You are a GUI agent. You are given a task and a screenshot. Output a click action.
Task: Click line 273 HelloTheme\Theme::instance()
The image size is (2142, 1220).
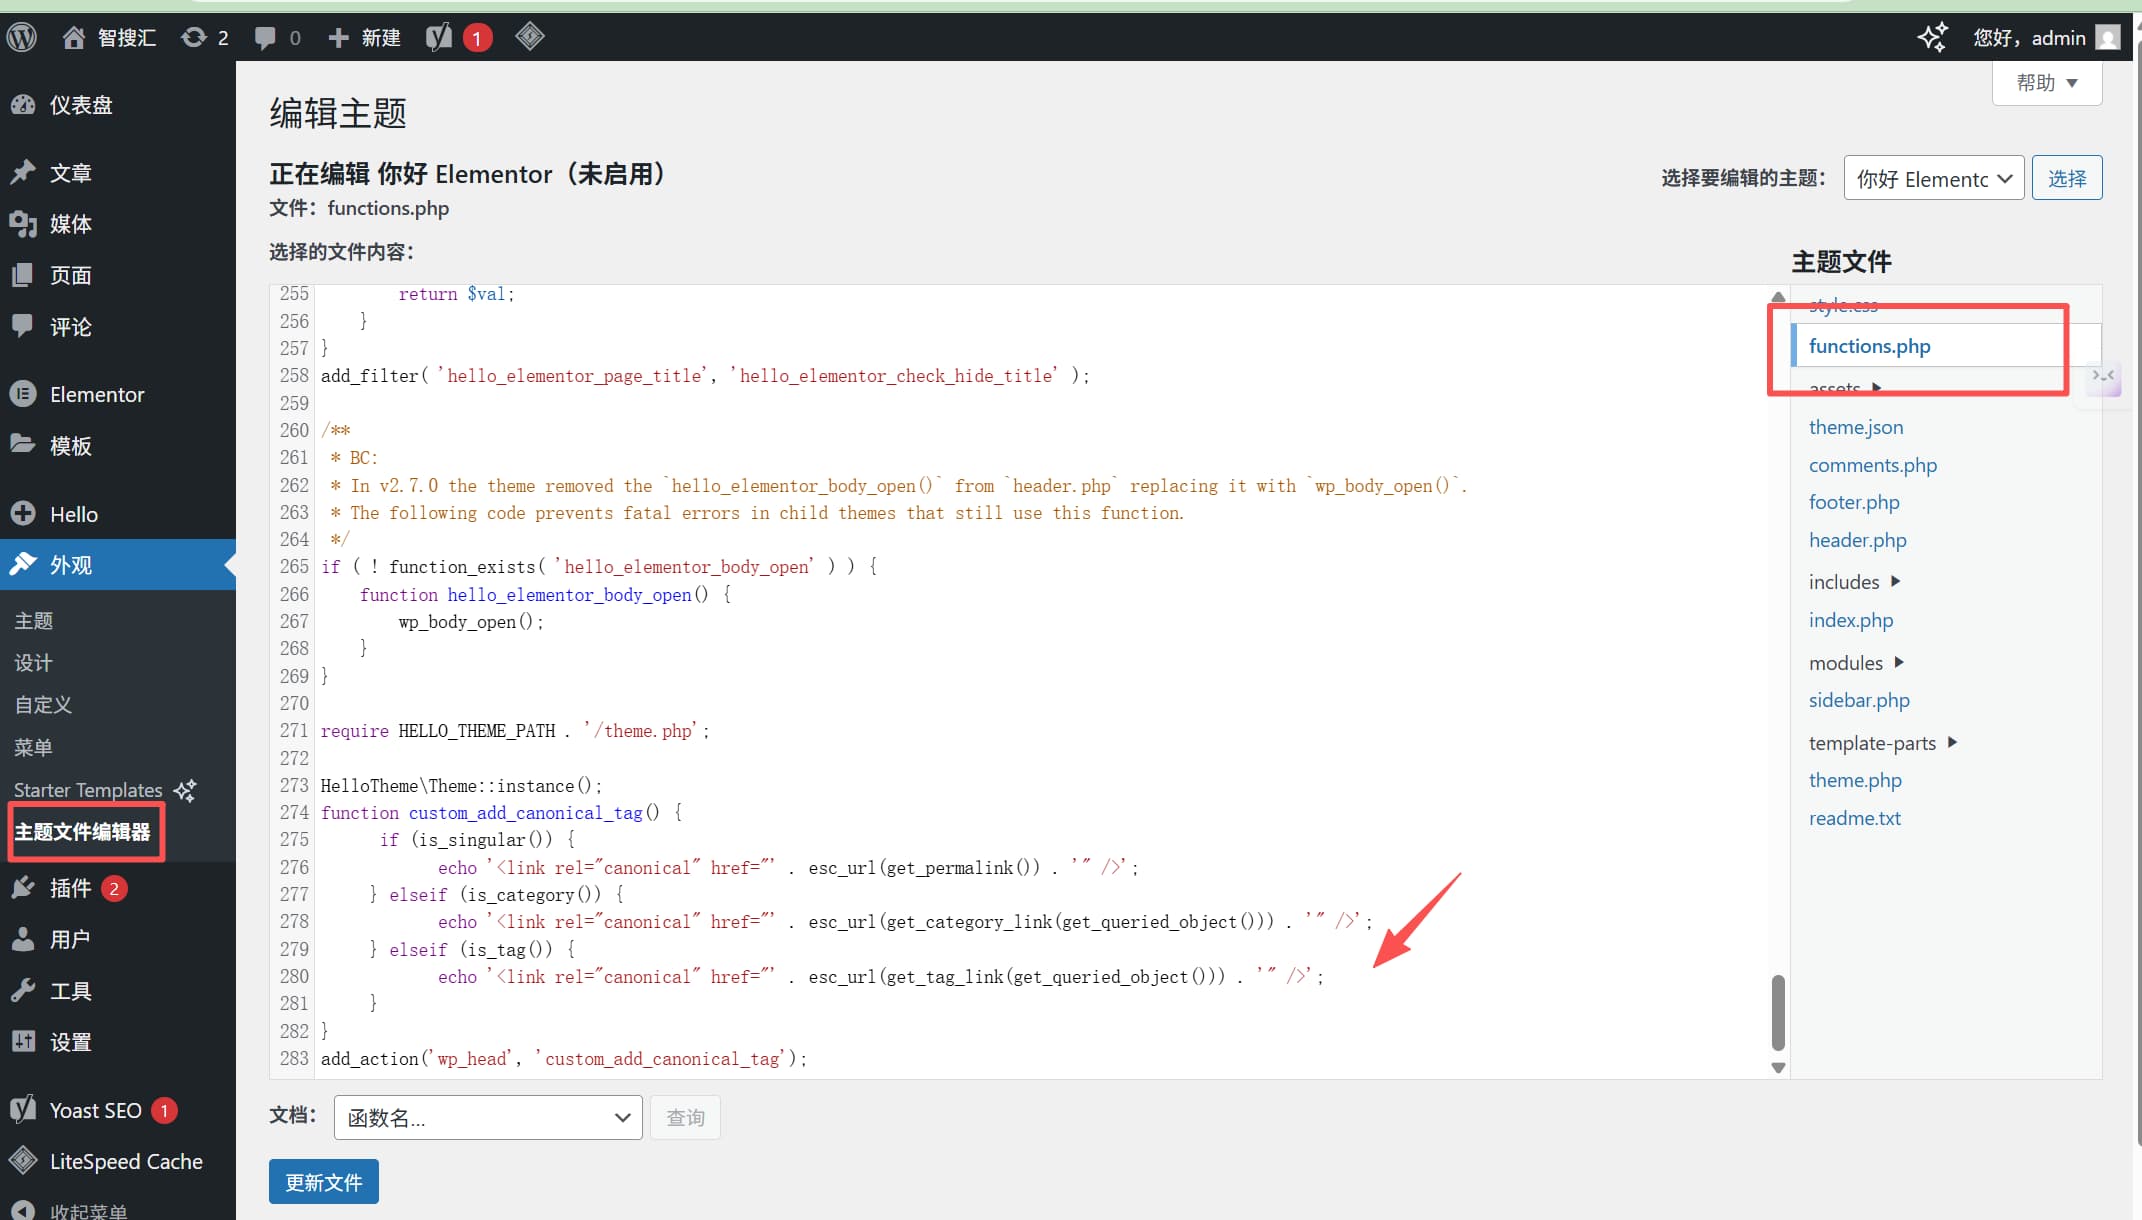tap(461, 786)
